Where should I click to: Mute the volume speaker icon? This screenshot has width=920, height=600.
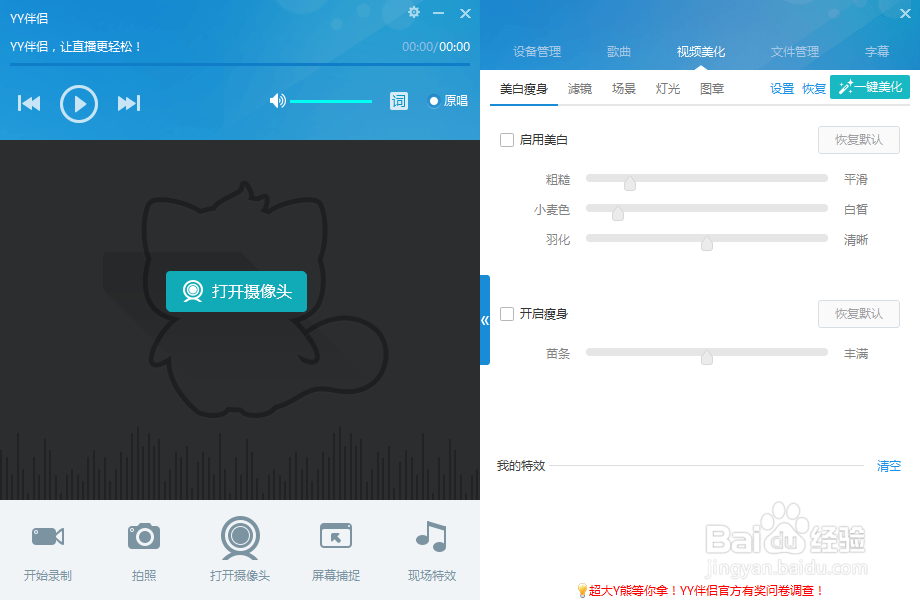tap(278, 101)
